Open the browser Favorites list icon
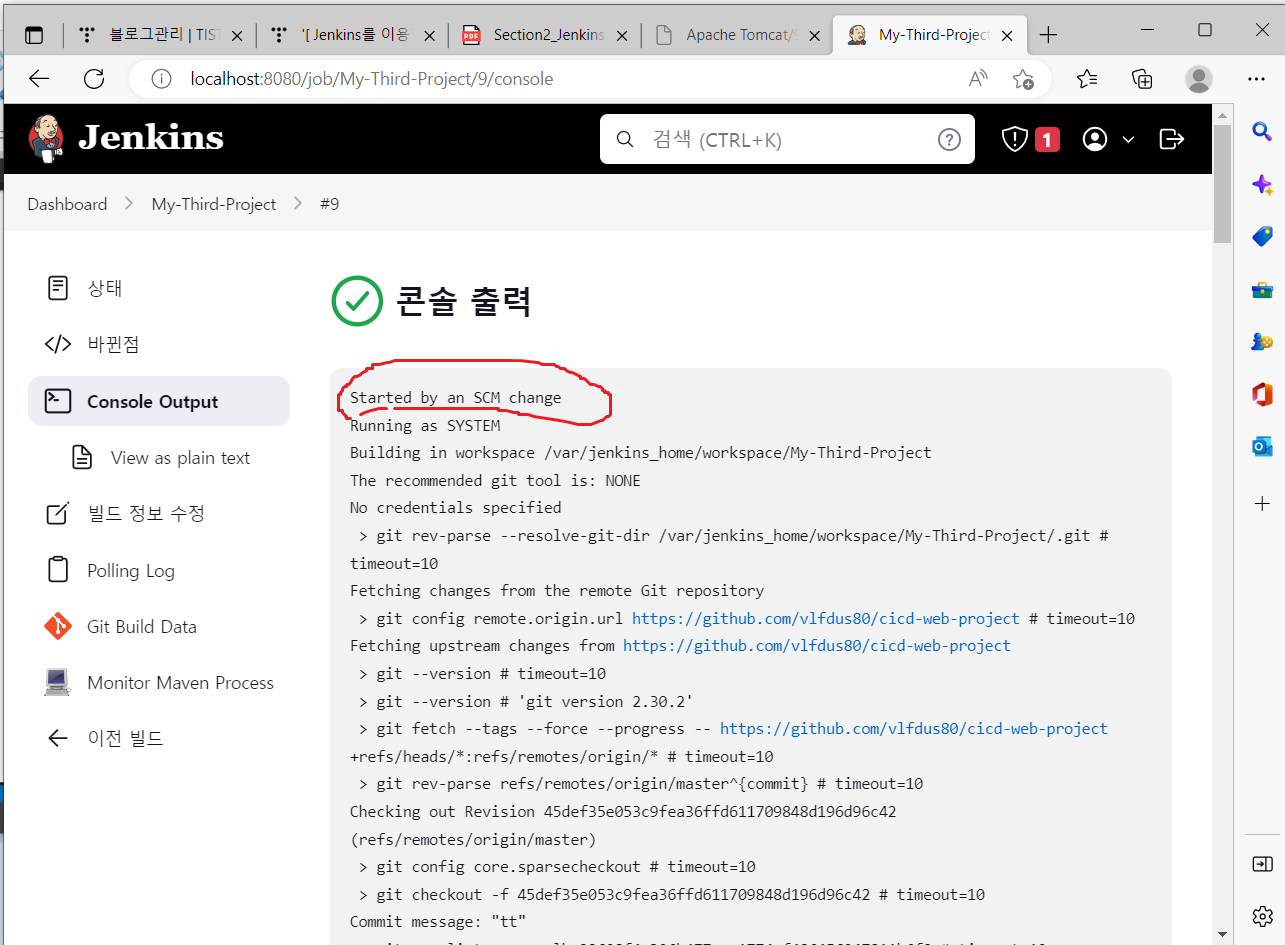This screenshot has height=945, width=1285. click(1088, 79)
